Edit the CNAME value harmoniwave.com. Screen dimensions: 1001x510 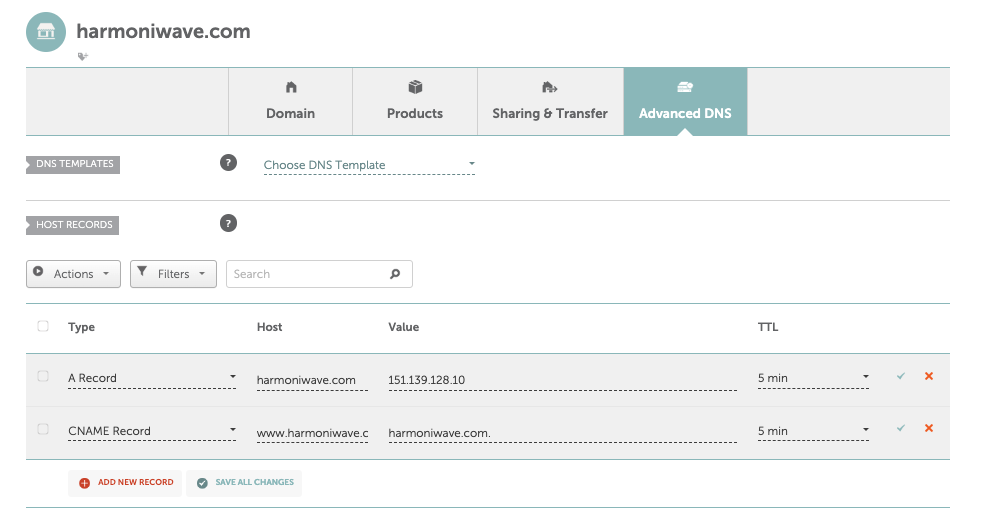click(x=562, y=433)
